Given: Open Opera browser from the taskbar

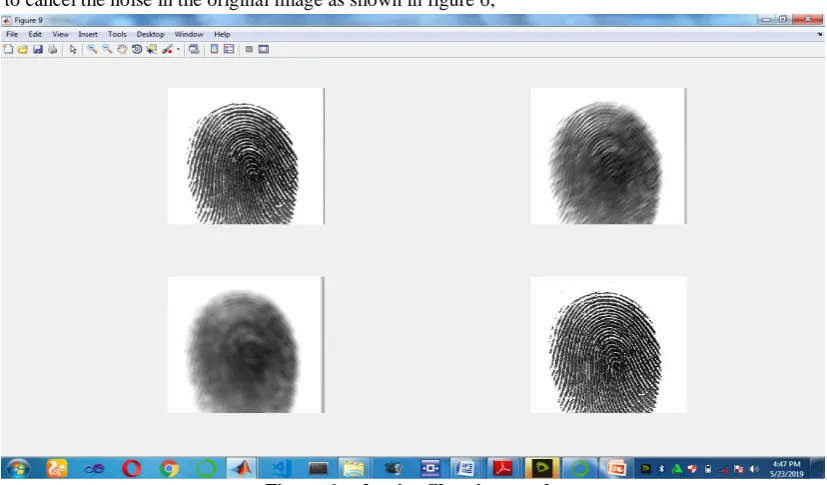Looking at the screenshot, I should (x=131, y=468).
